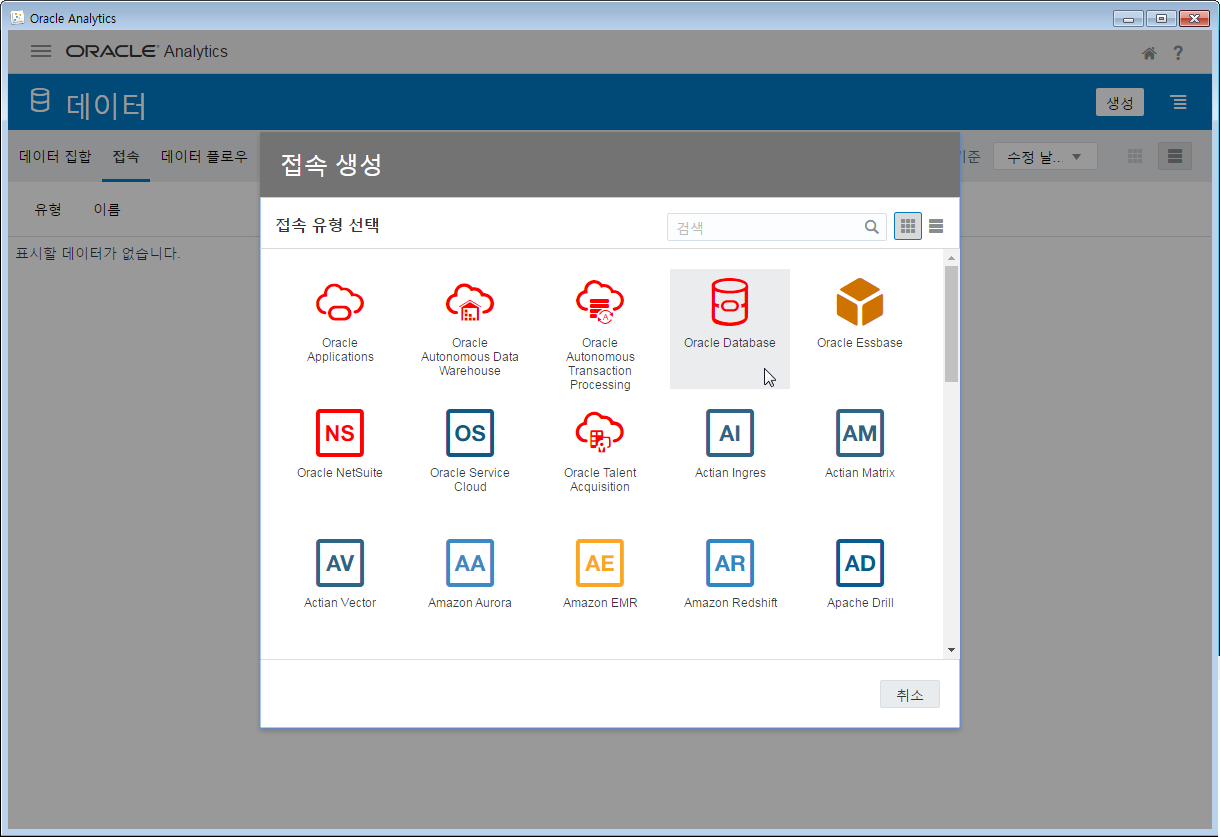Go to the Home page icon

(1150, 53)
